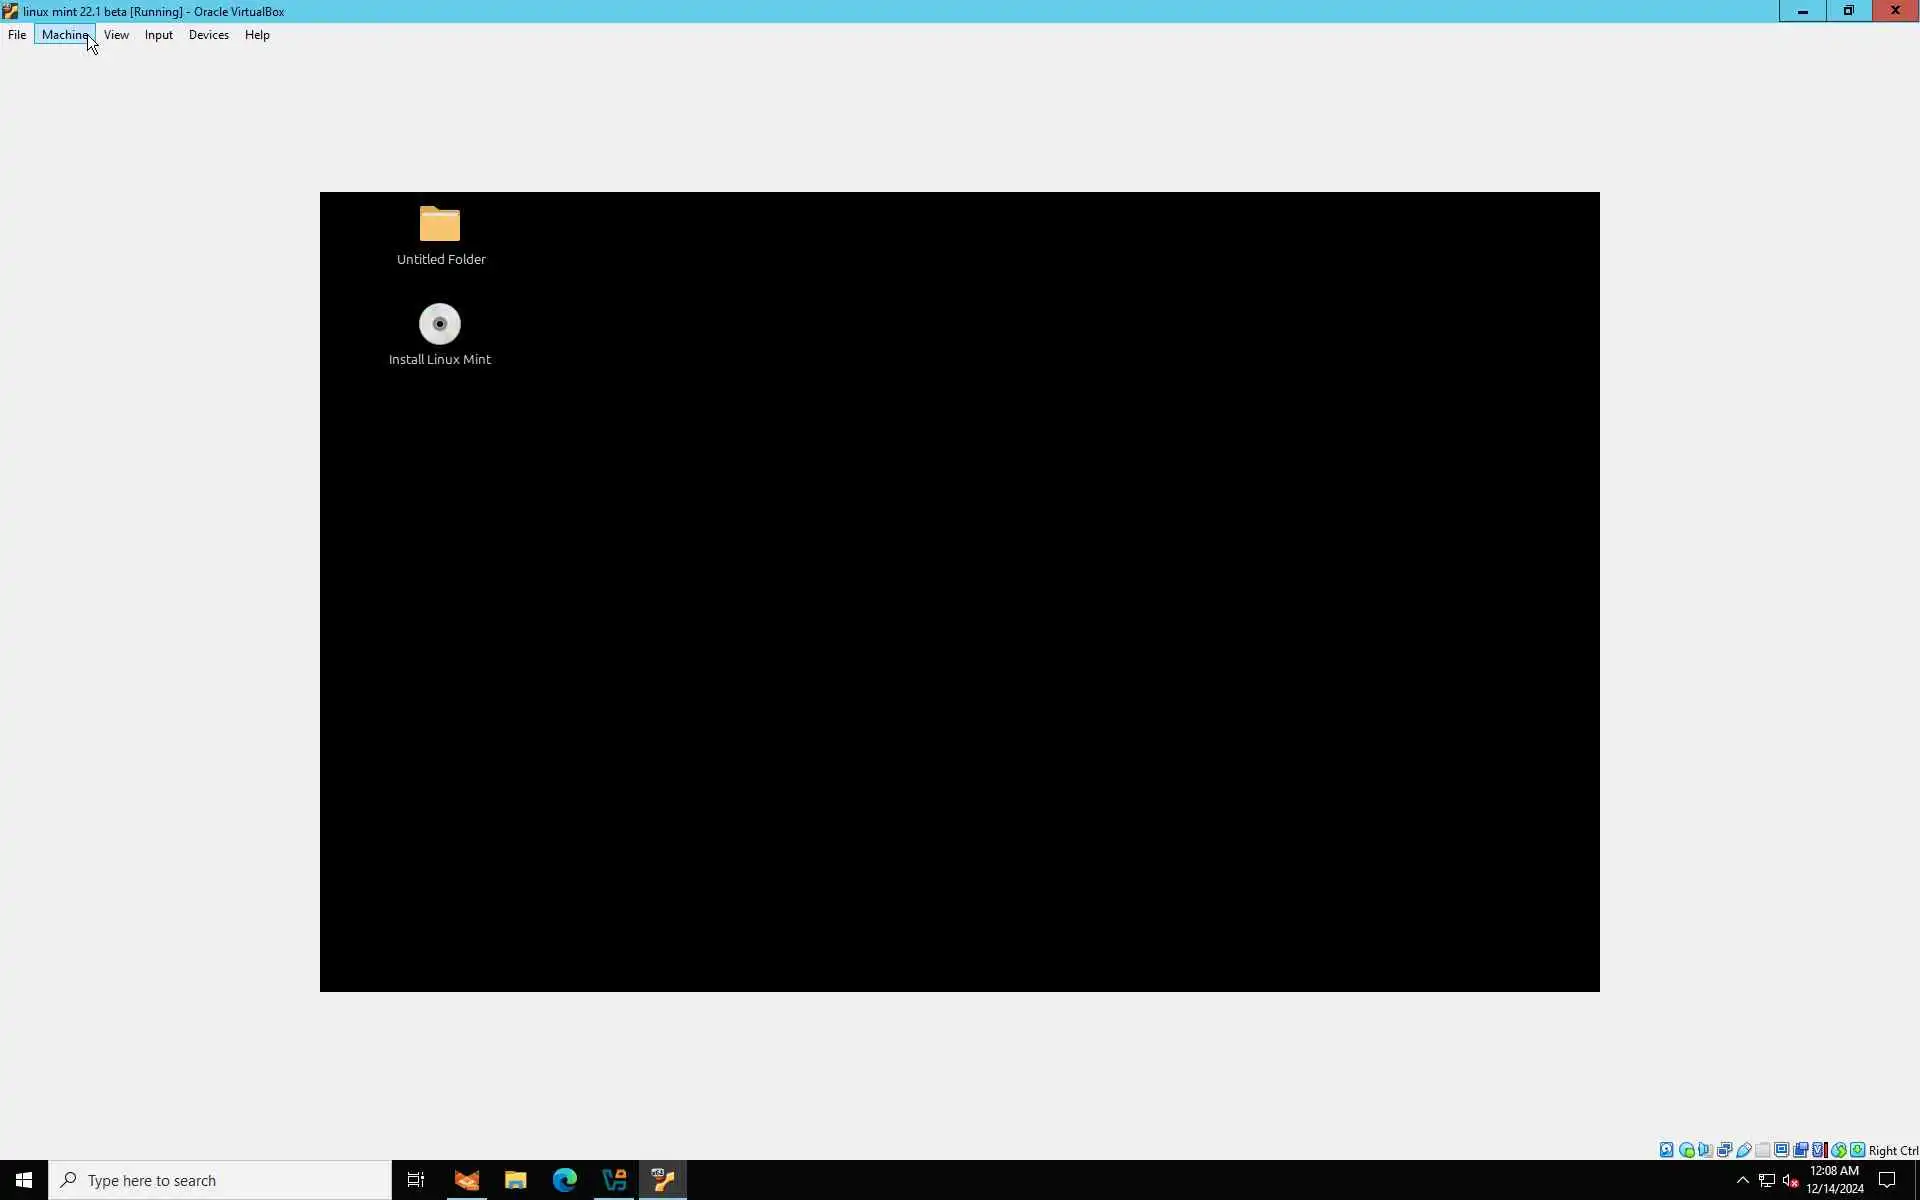Open the Machine menu
Viewport: 1920px width, 1200px height.
pyautogui.click(x=65, y=35)
